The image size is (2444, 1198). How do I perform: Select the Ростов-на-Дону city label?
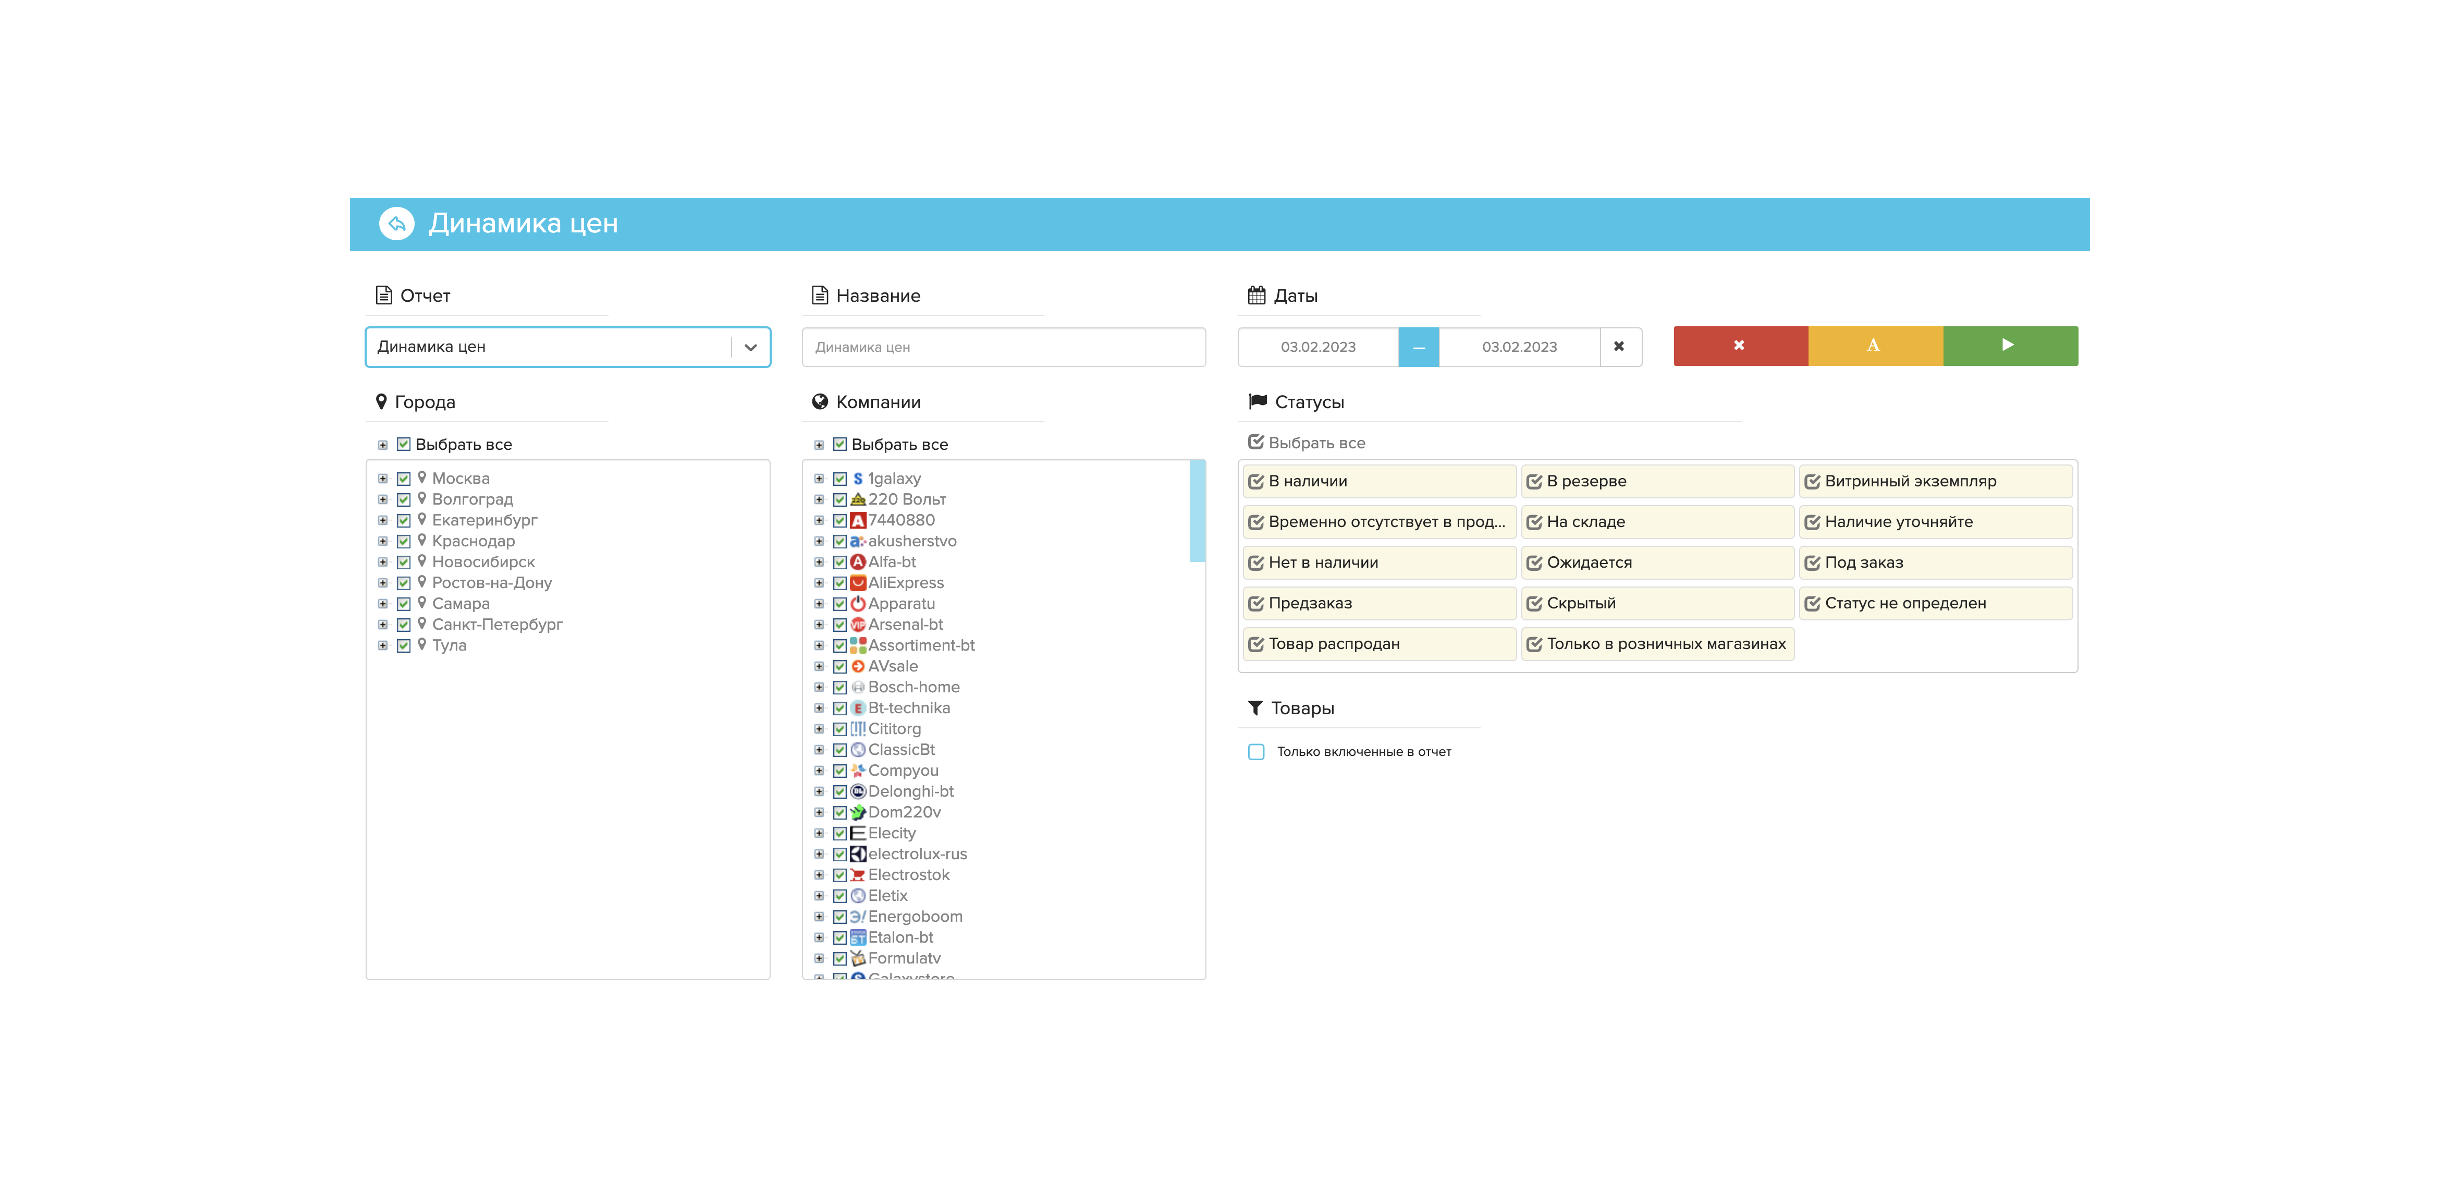[x=492, y=583]
